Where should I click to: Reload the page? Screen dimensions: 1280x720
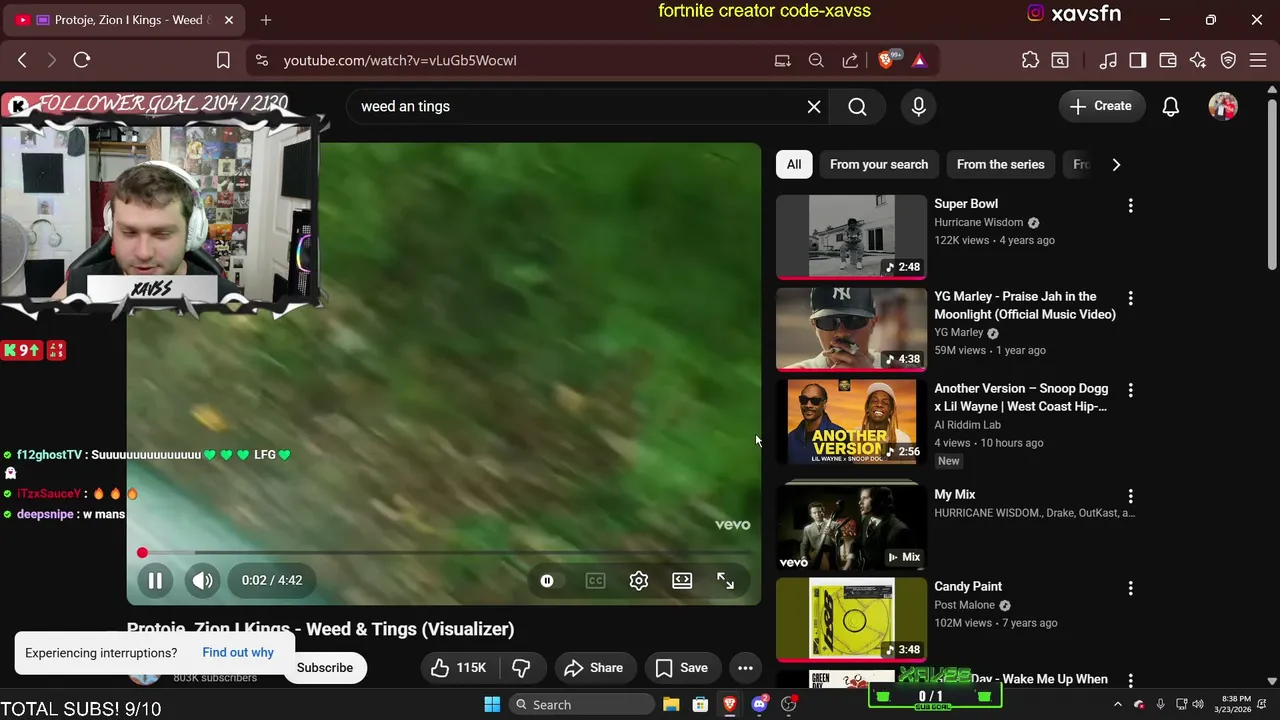pyautogui.click(x=82, y=60)
